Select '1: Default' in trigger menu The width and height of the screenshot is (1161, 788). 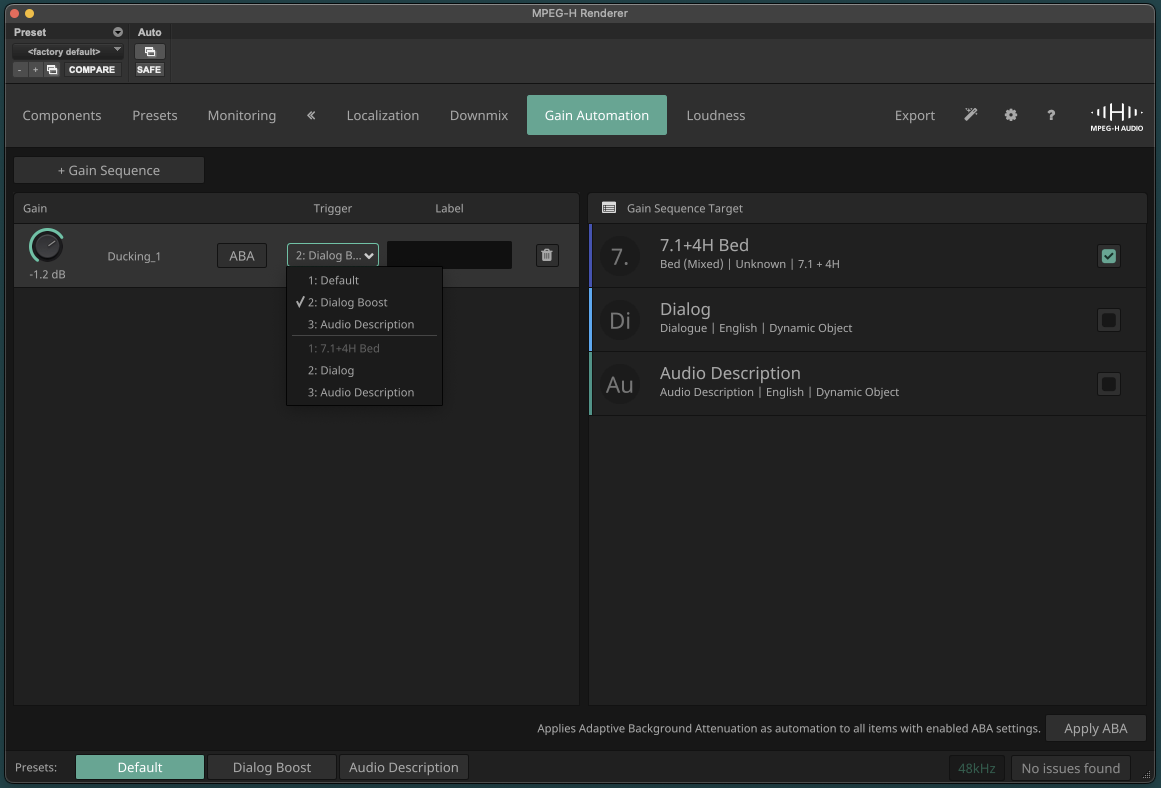[x=364, y=280]
